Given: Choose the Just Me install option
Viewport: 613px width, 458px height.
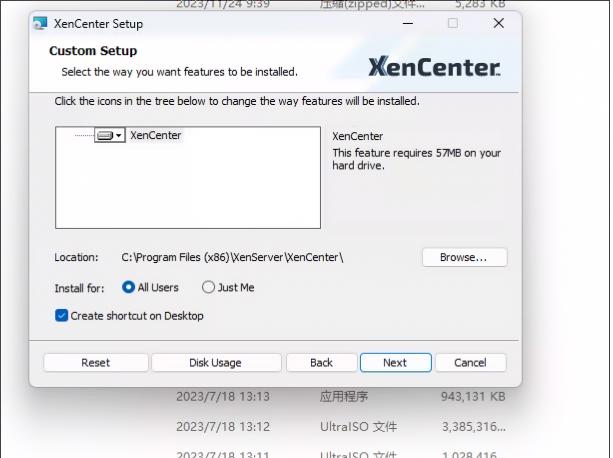Looking at the screenshot, I should click(209, 288).
